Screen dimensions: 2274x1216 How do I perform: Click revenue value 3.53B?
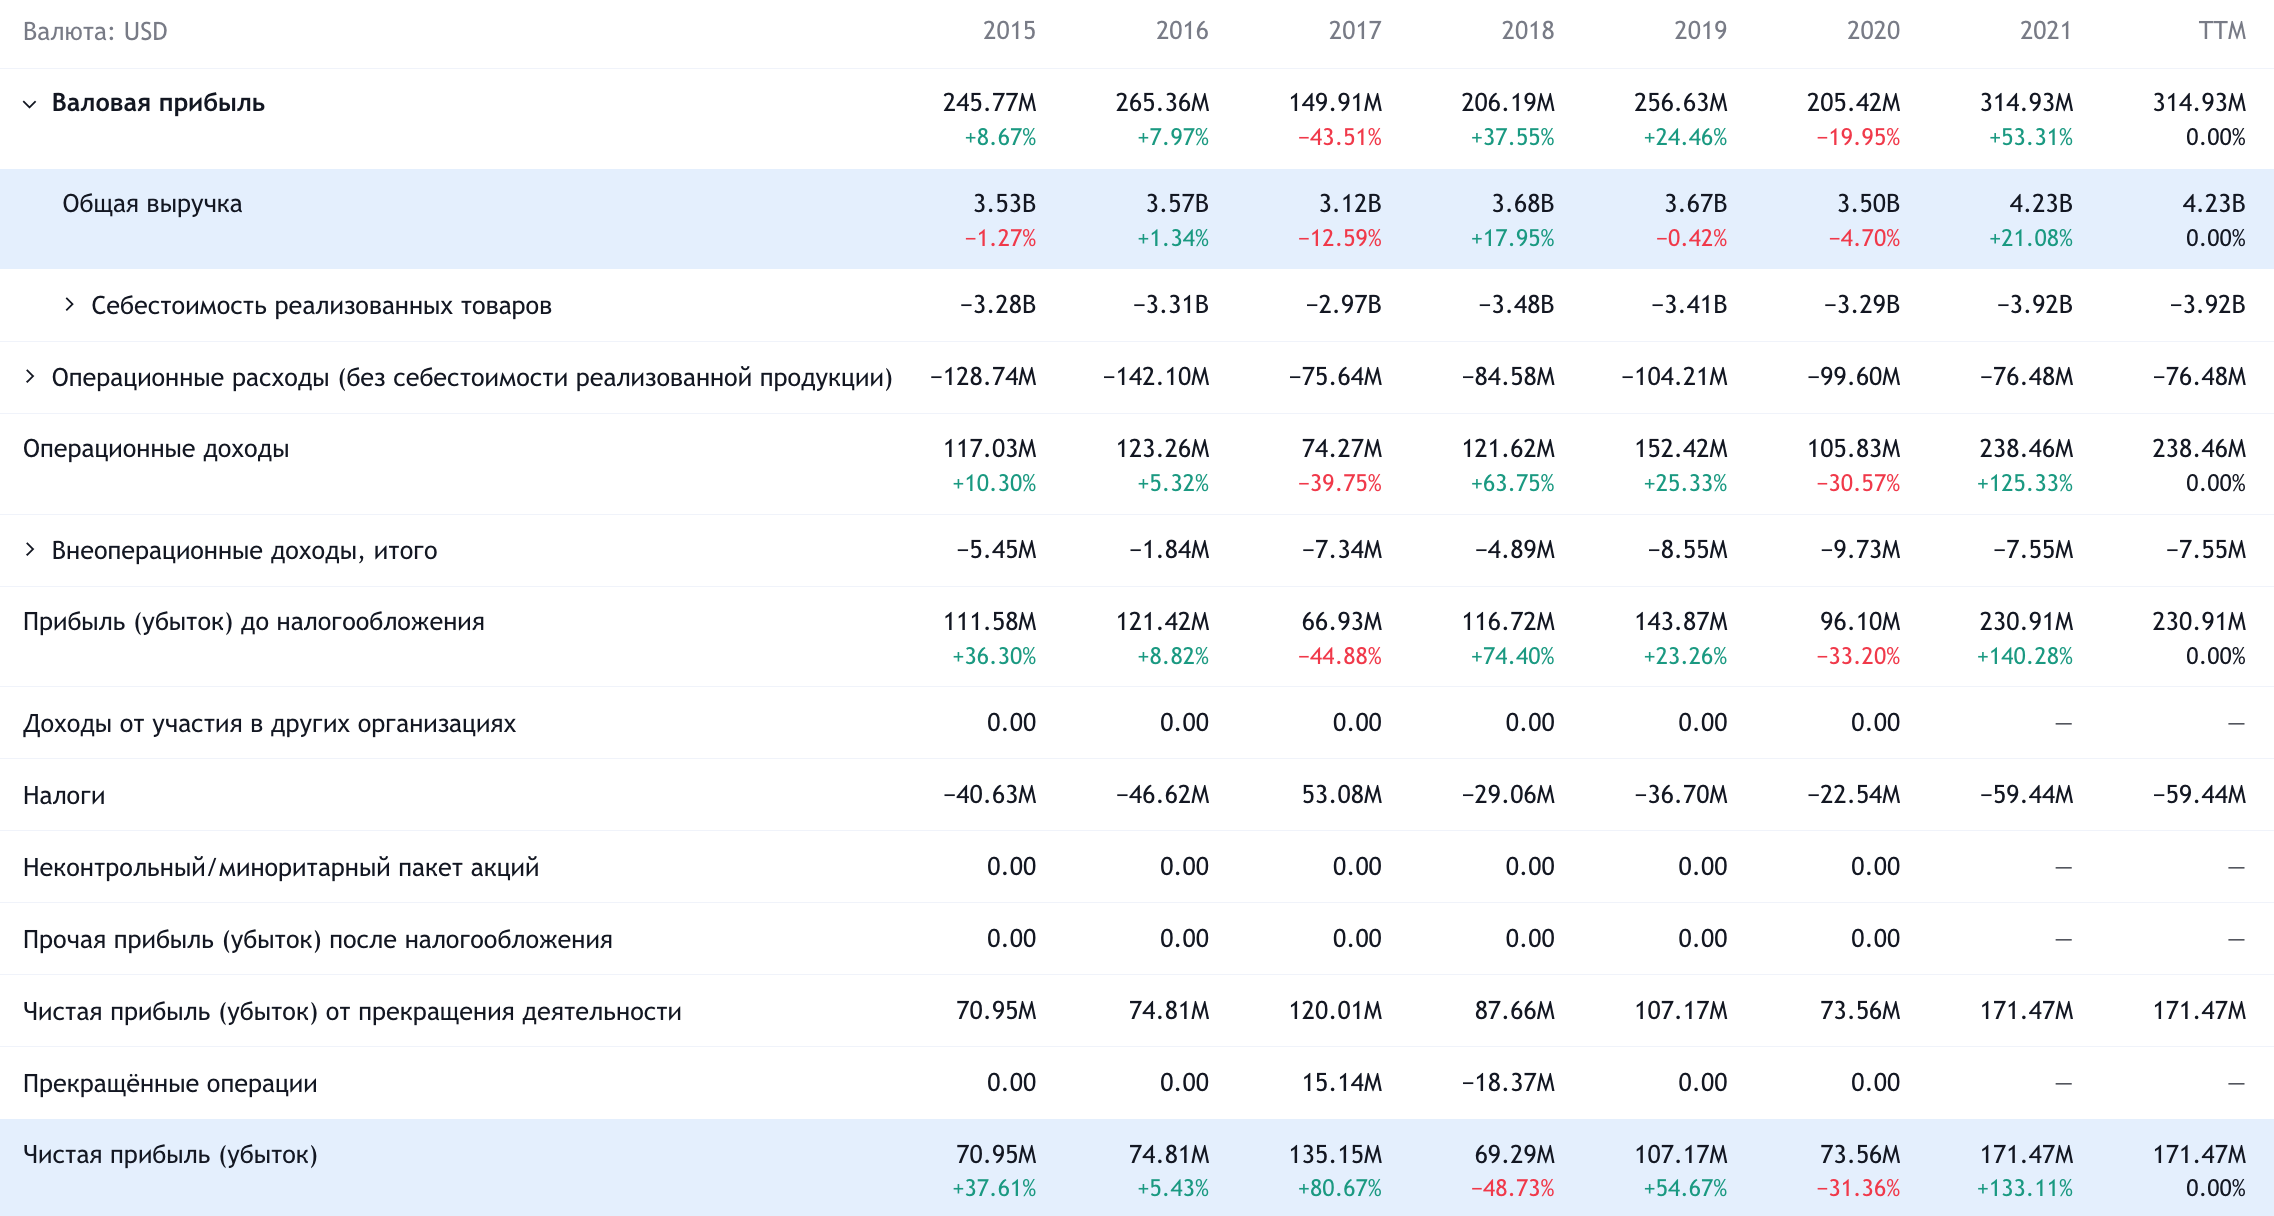tap(1004, 204)
